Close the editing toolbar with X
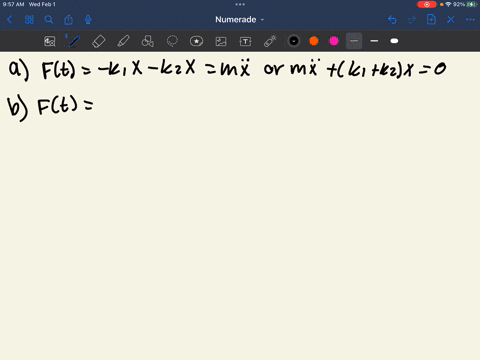Screen dimensions: 480x360 tap(451, 20)
